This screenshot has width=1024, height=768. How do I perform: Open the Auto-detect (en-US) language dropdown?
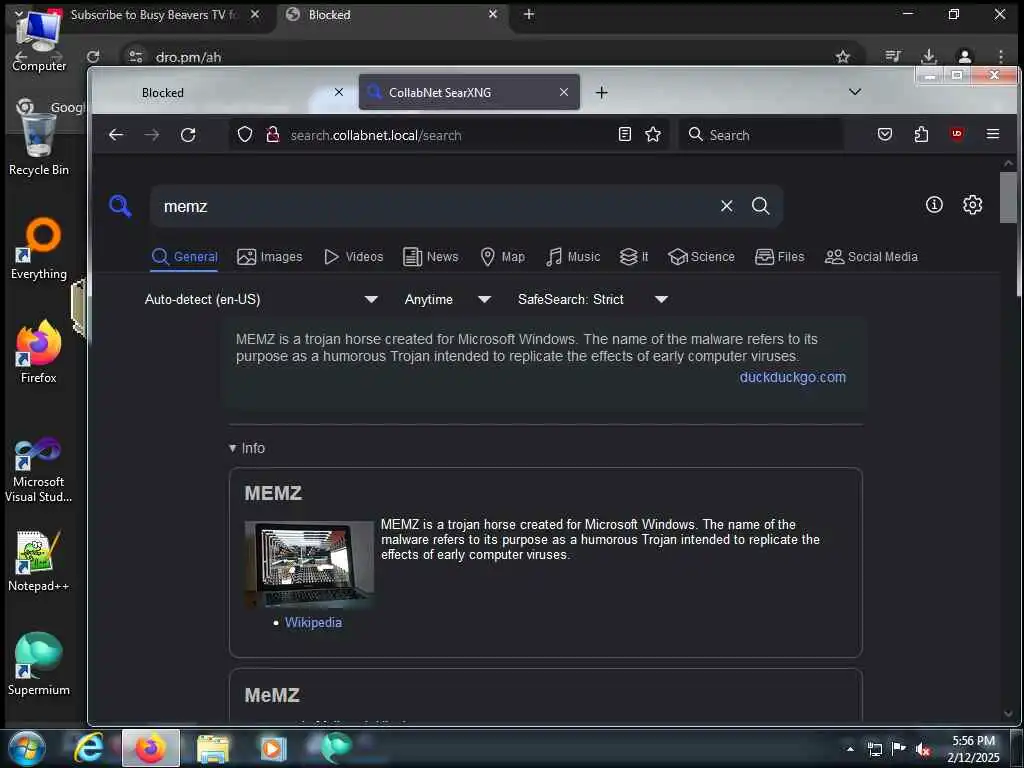pyautogui.click(x=261, y=299)
